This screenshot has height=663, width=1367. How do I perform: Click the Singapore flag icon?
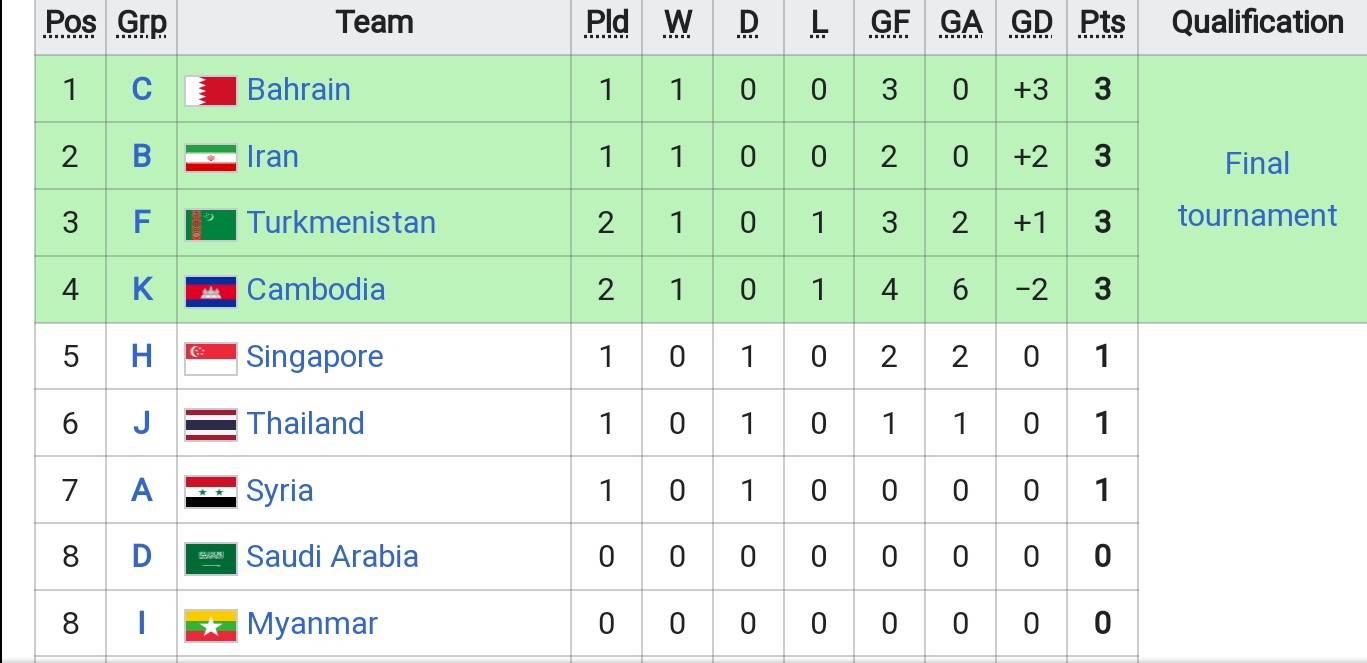click(x=211, y=358)
